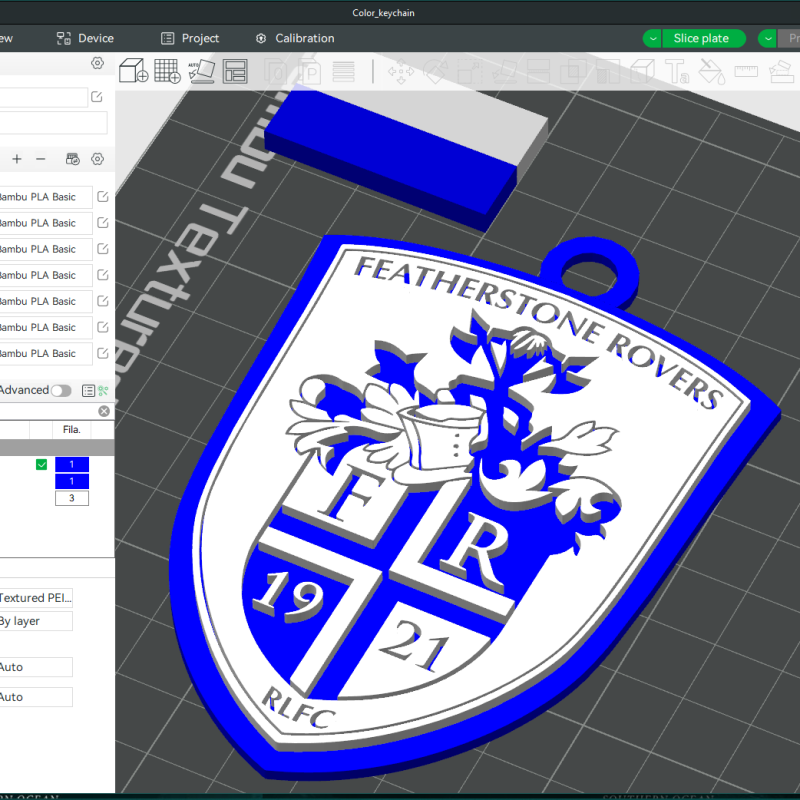Open the process presets list icon
Image resolution: width=800 pixels, height=800 pixels.
[88, 391]
